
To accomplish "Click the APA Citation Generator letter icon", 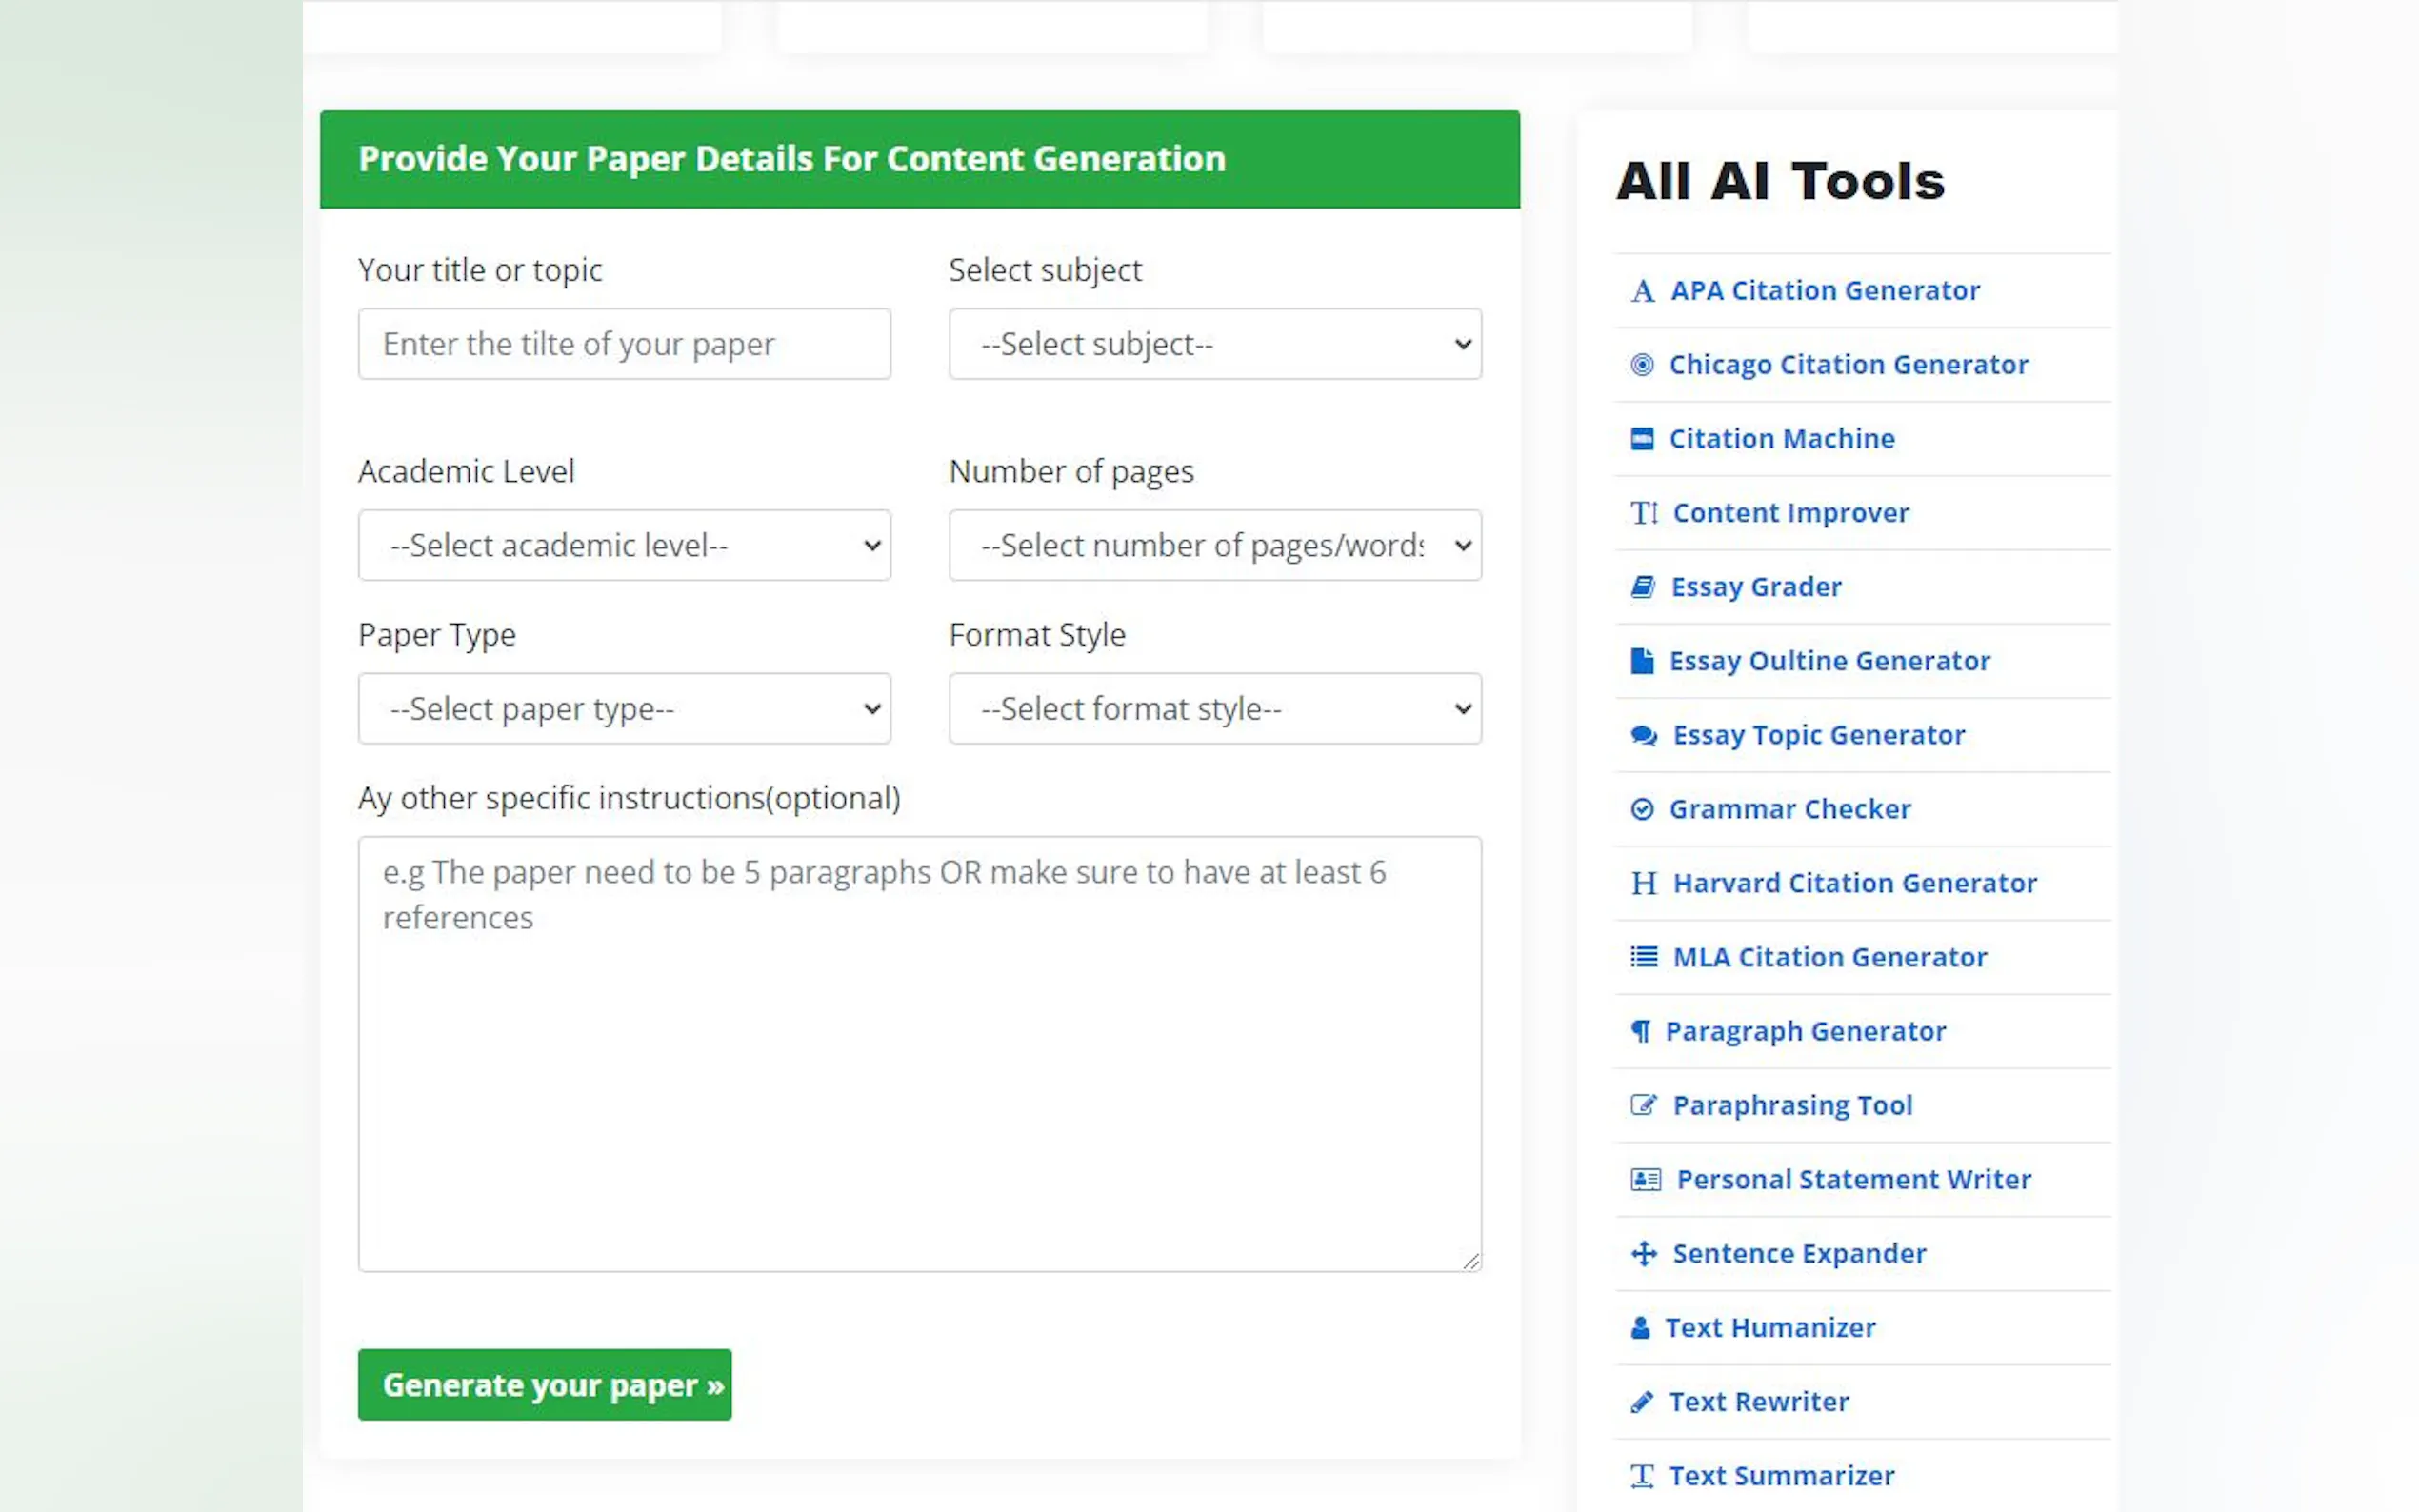I will (x=1642, y=291).
